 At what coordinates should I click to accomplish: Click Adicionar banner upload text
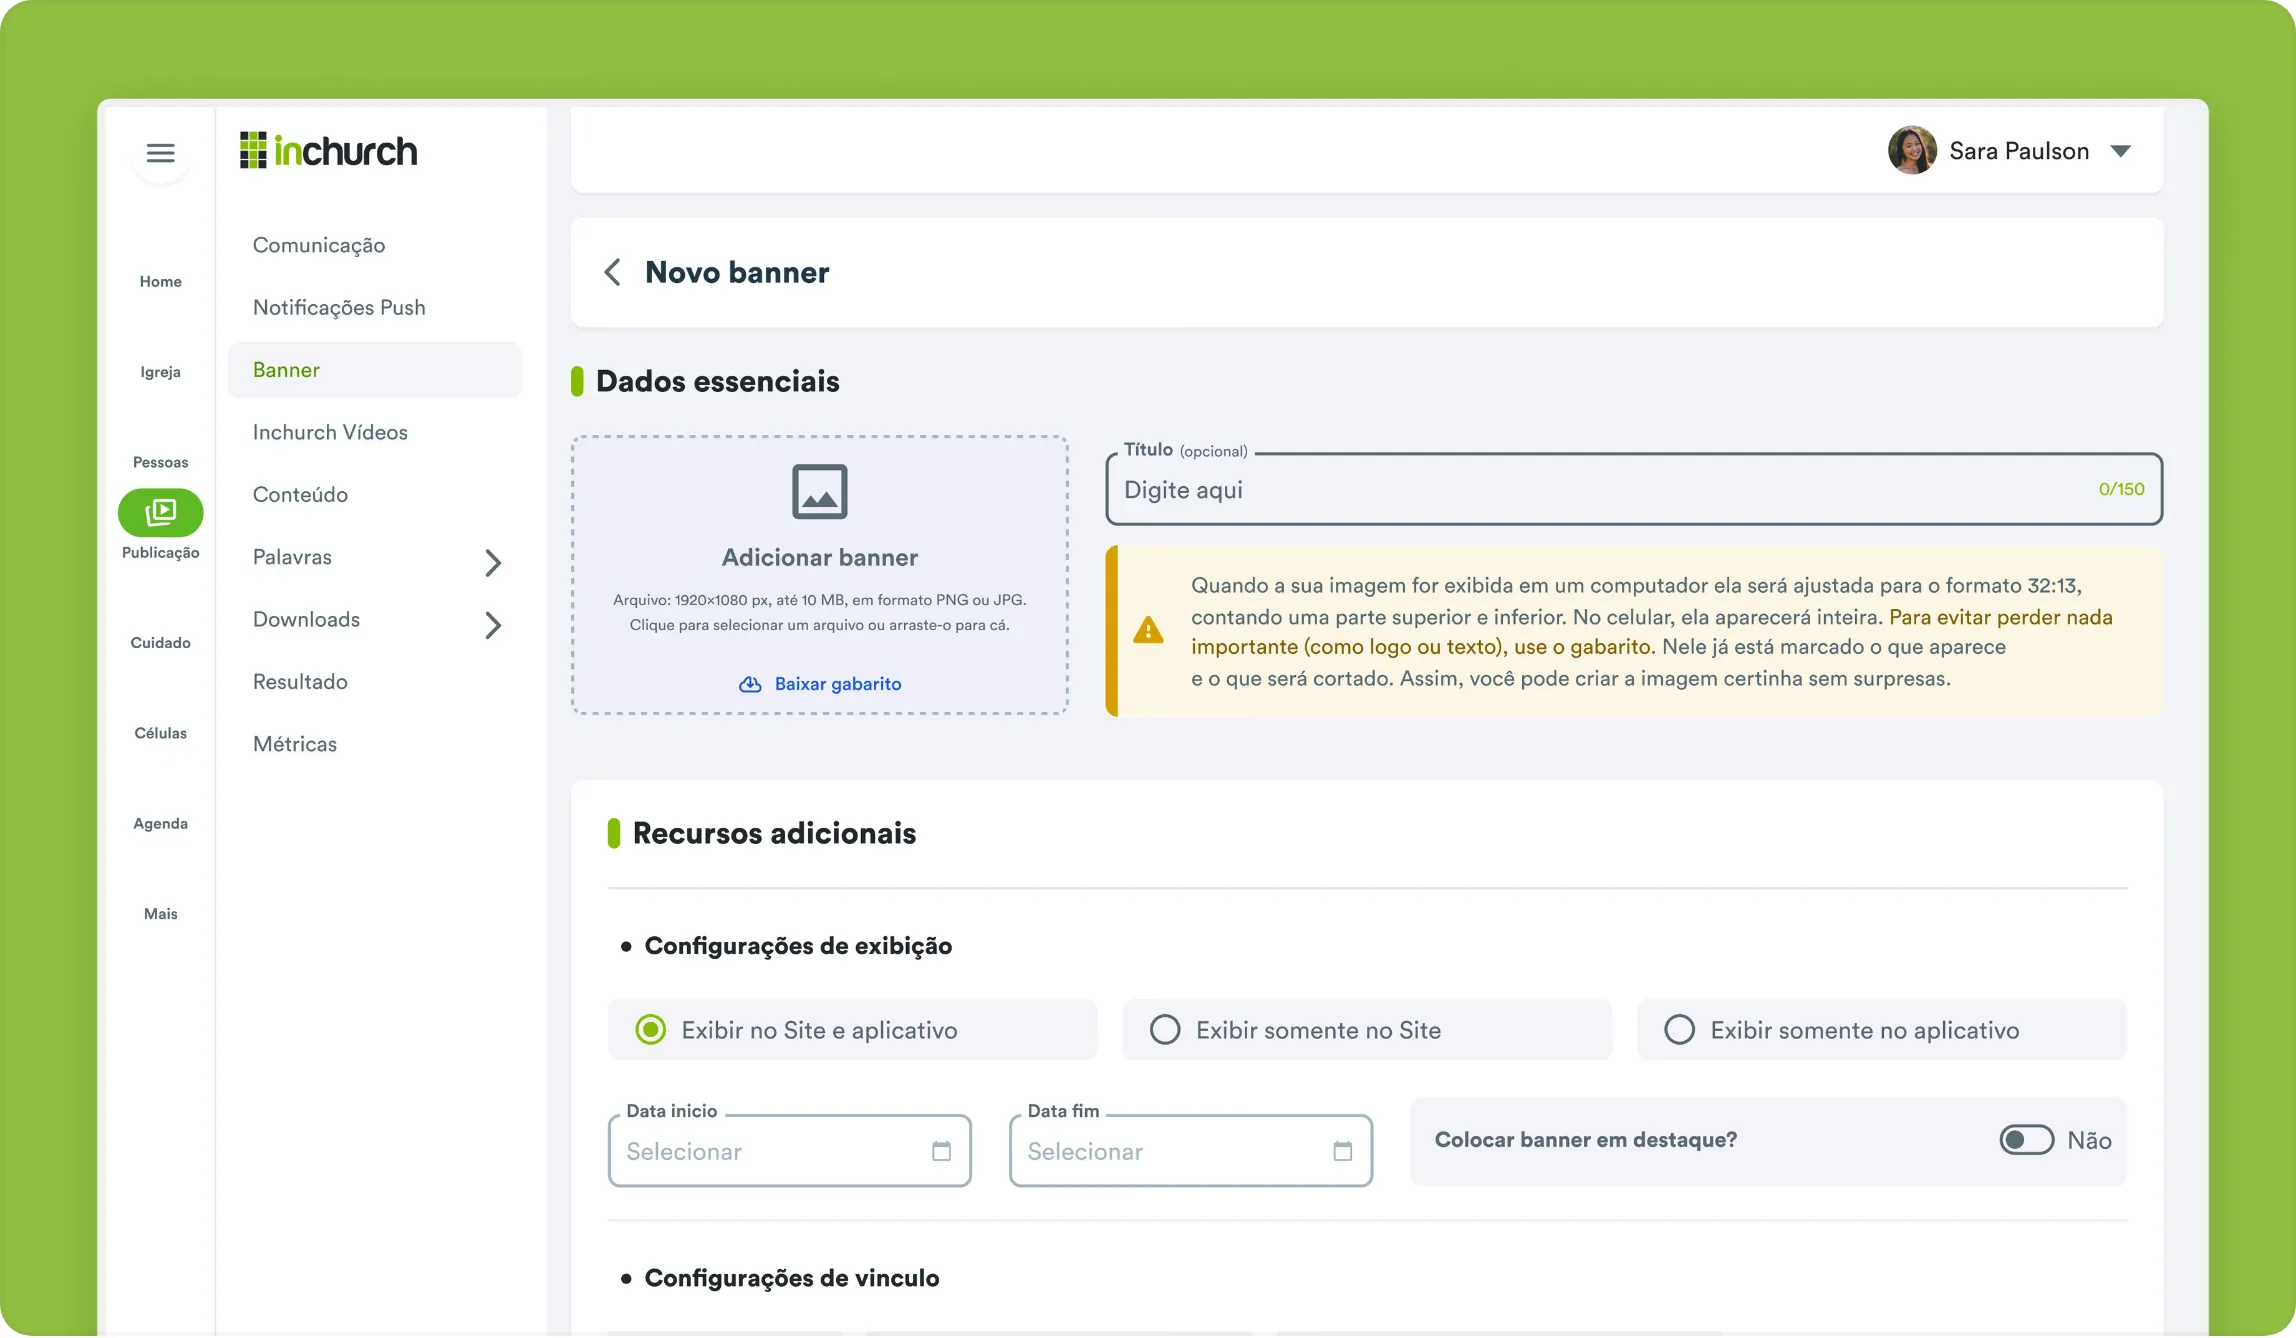[819, 557]
